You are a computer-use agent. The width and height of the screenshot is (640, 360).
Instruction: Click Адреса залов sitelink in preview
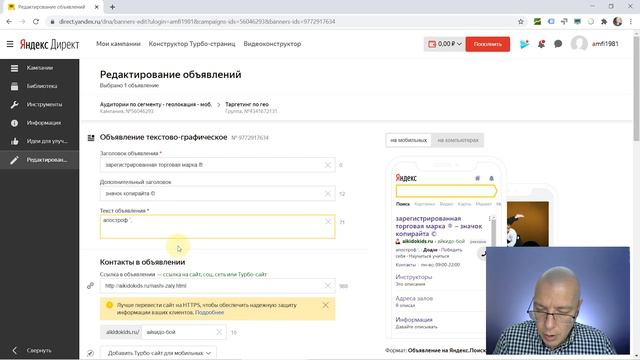pyautogui.click(x=414, y=298)
